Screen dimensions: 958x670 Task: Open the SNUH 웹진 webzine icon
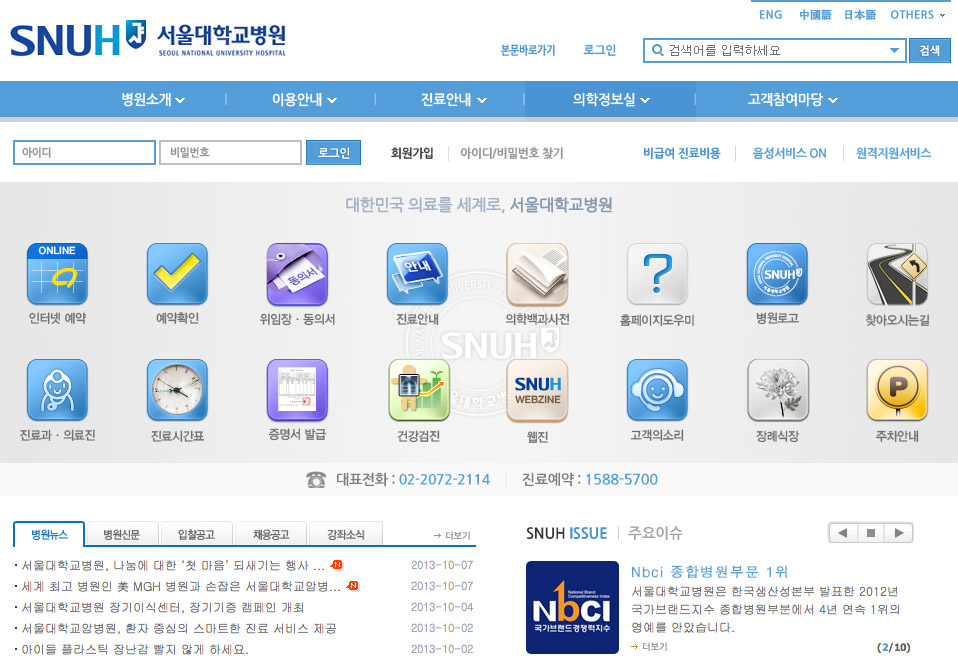[x=537, y=390]
